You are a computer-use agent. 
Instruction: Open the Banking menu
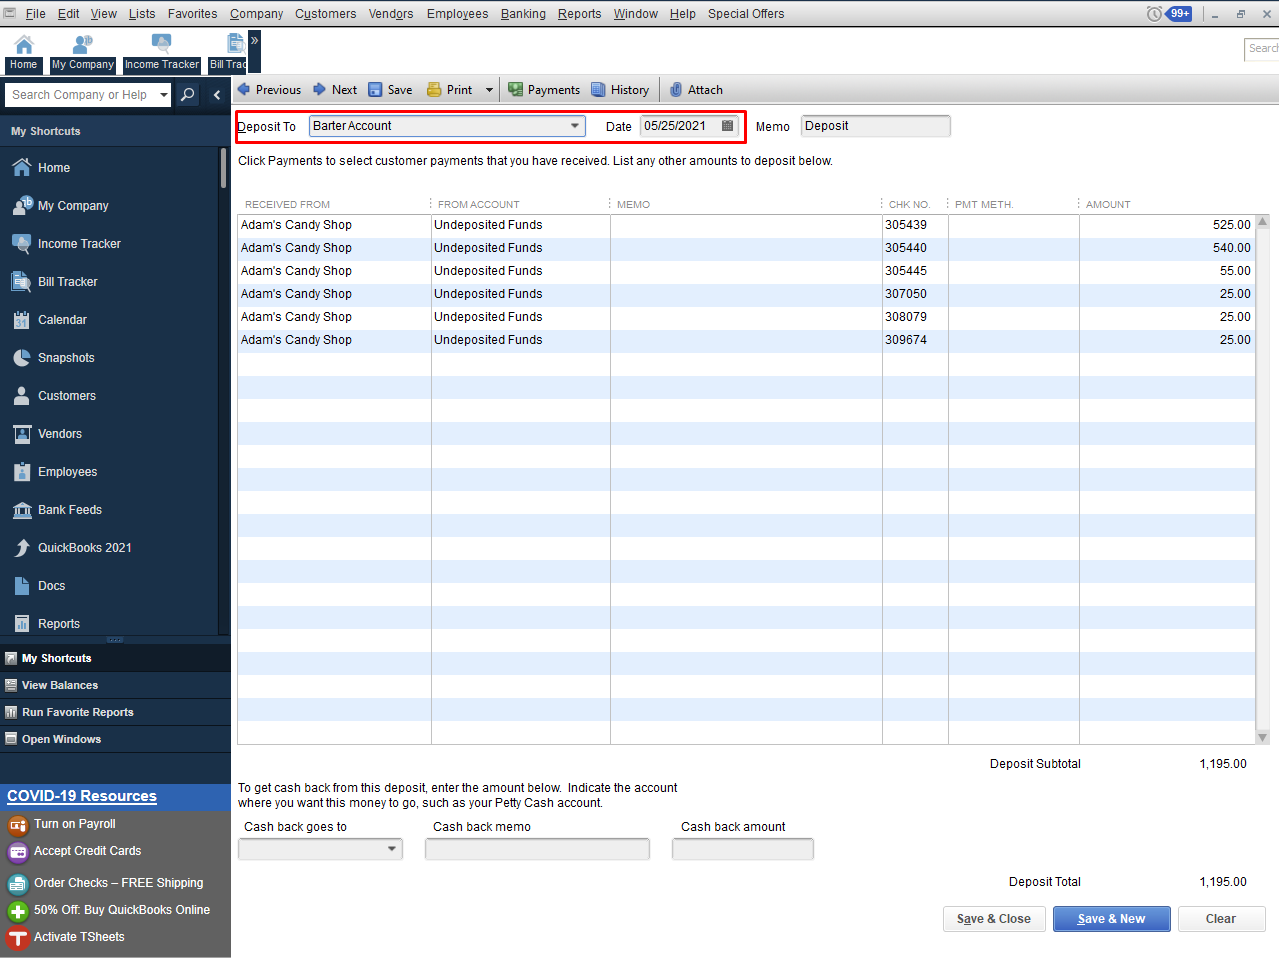coord(523,14)
